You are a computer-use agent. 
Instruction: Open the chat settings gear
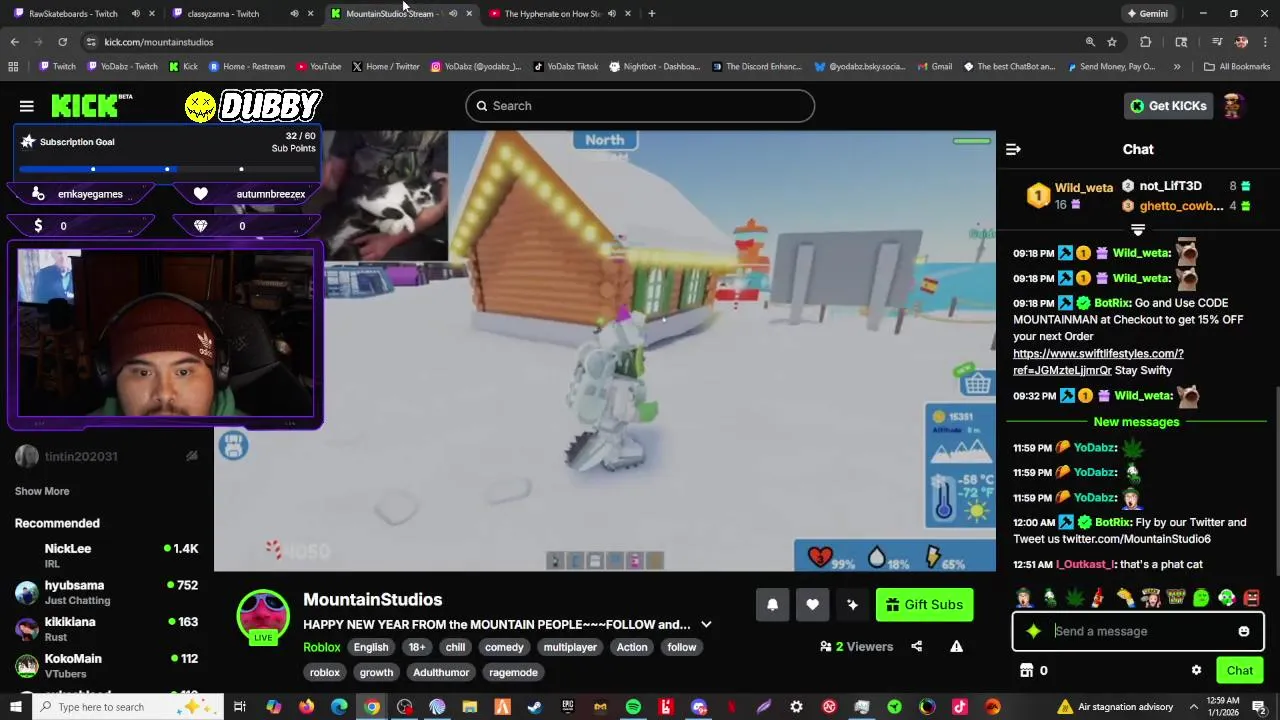point(1196,670)
